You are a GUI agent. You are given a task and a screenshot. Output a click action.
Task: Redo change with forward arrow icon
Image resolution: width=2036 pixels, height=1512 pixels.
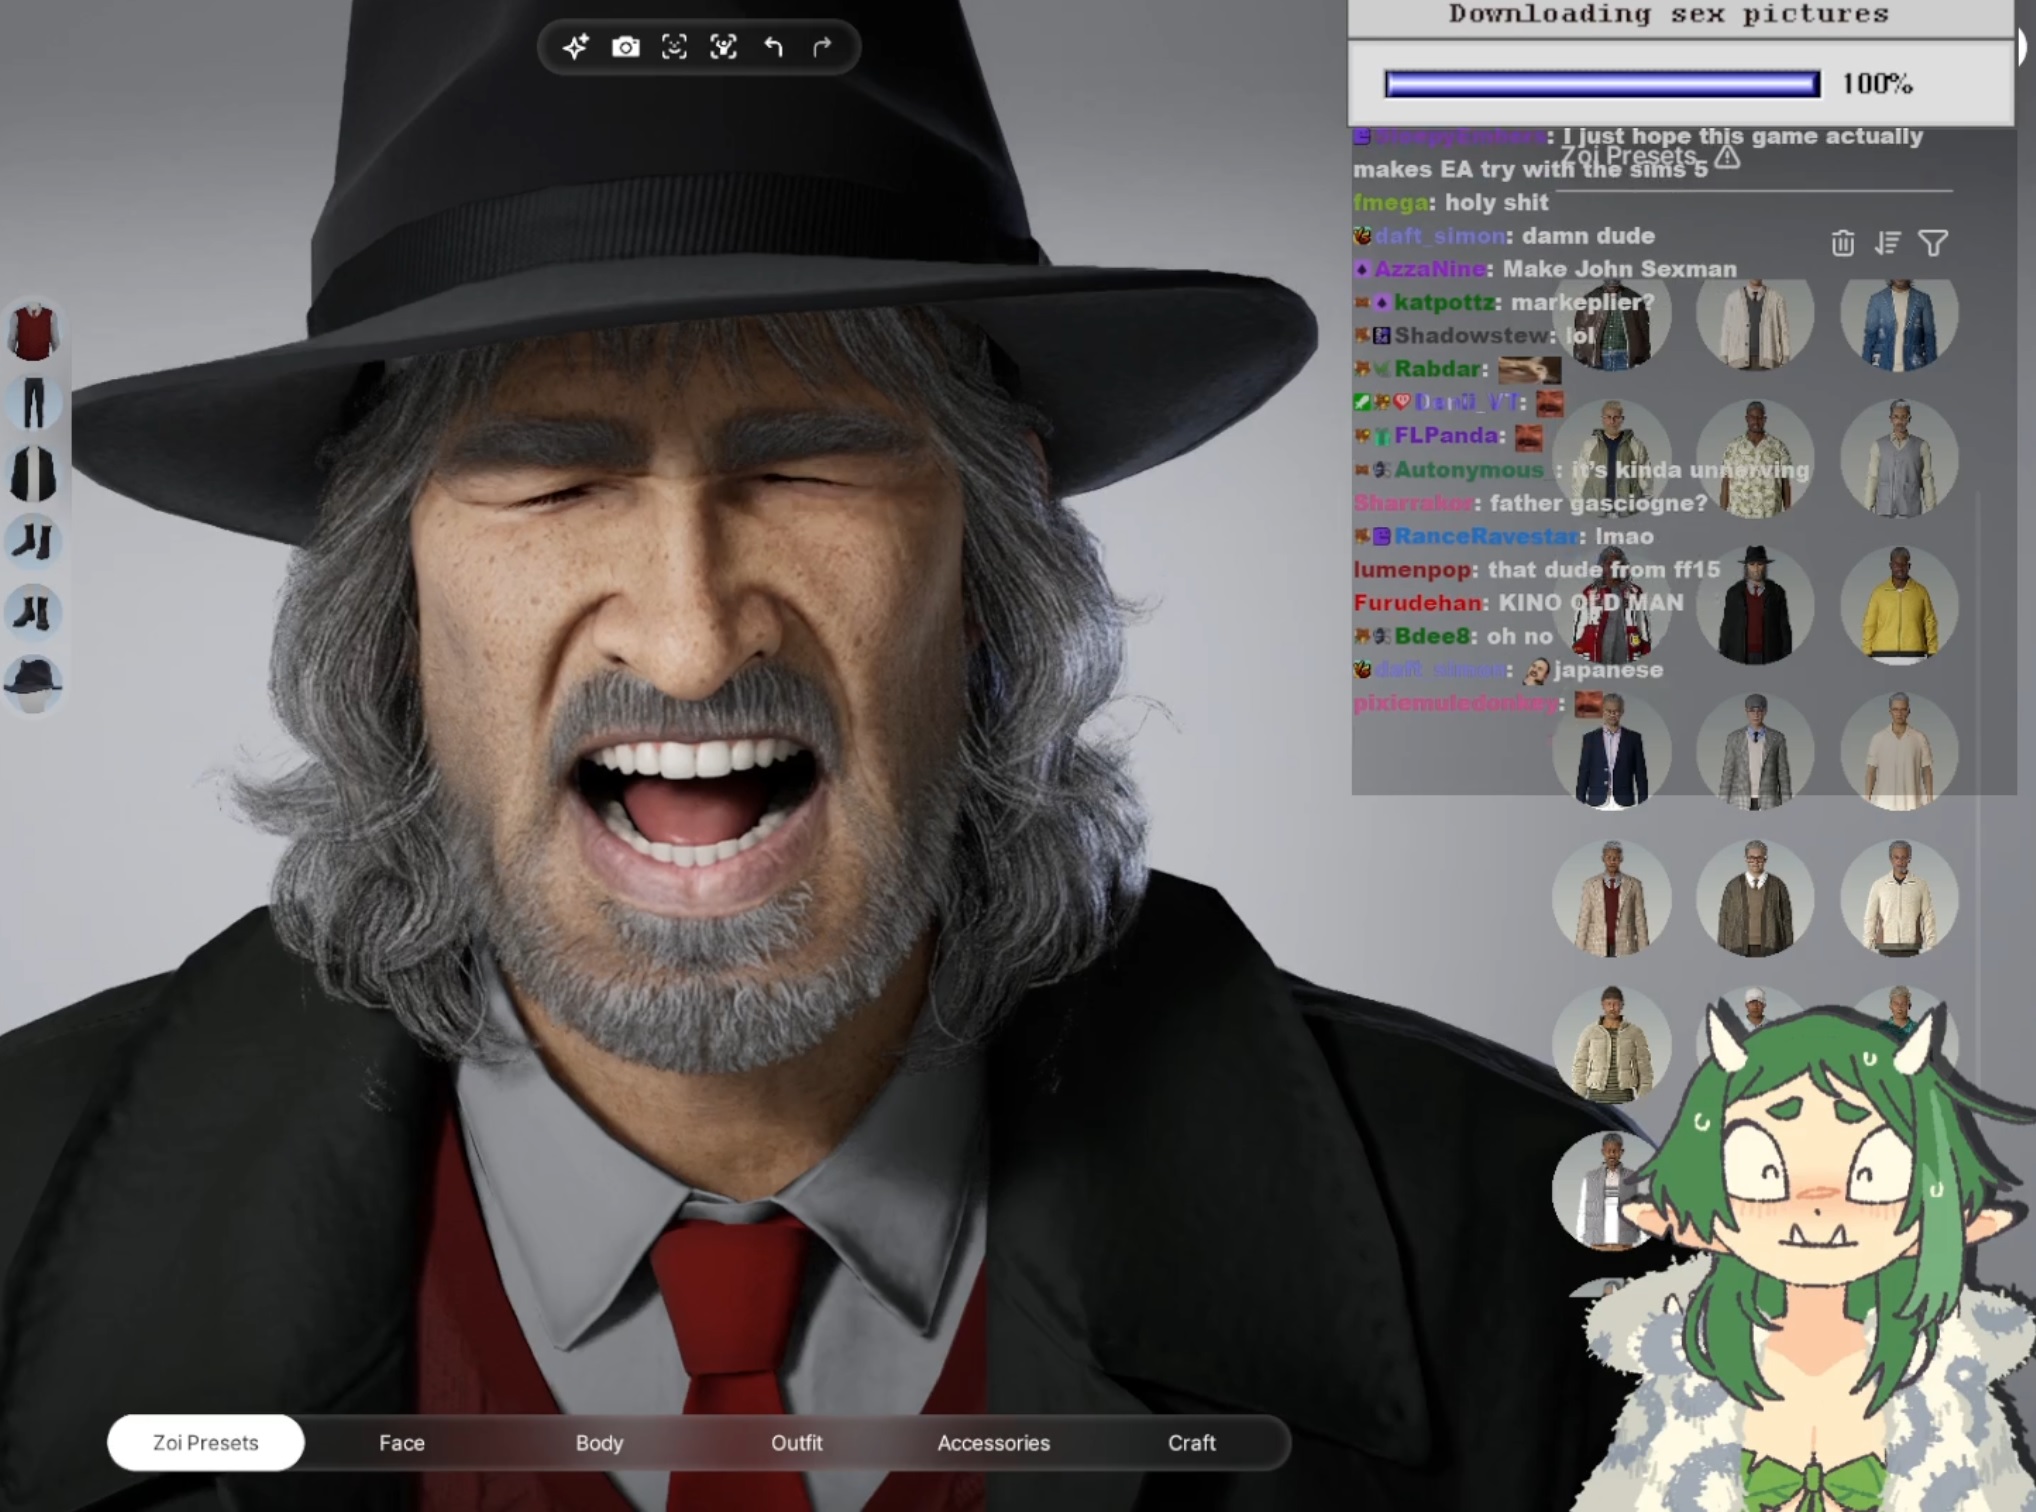tap(822, 47)
